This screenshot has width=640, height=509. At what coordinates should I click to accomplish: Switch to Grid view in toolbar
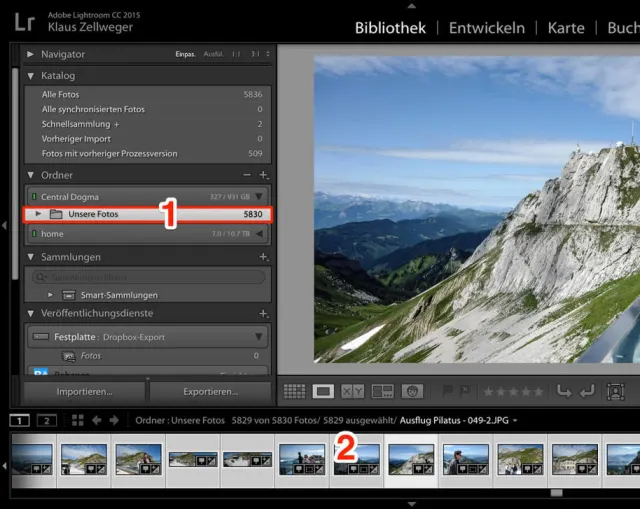tap(294, 392)
